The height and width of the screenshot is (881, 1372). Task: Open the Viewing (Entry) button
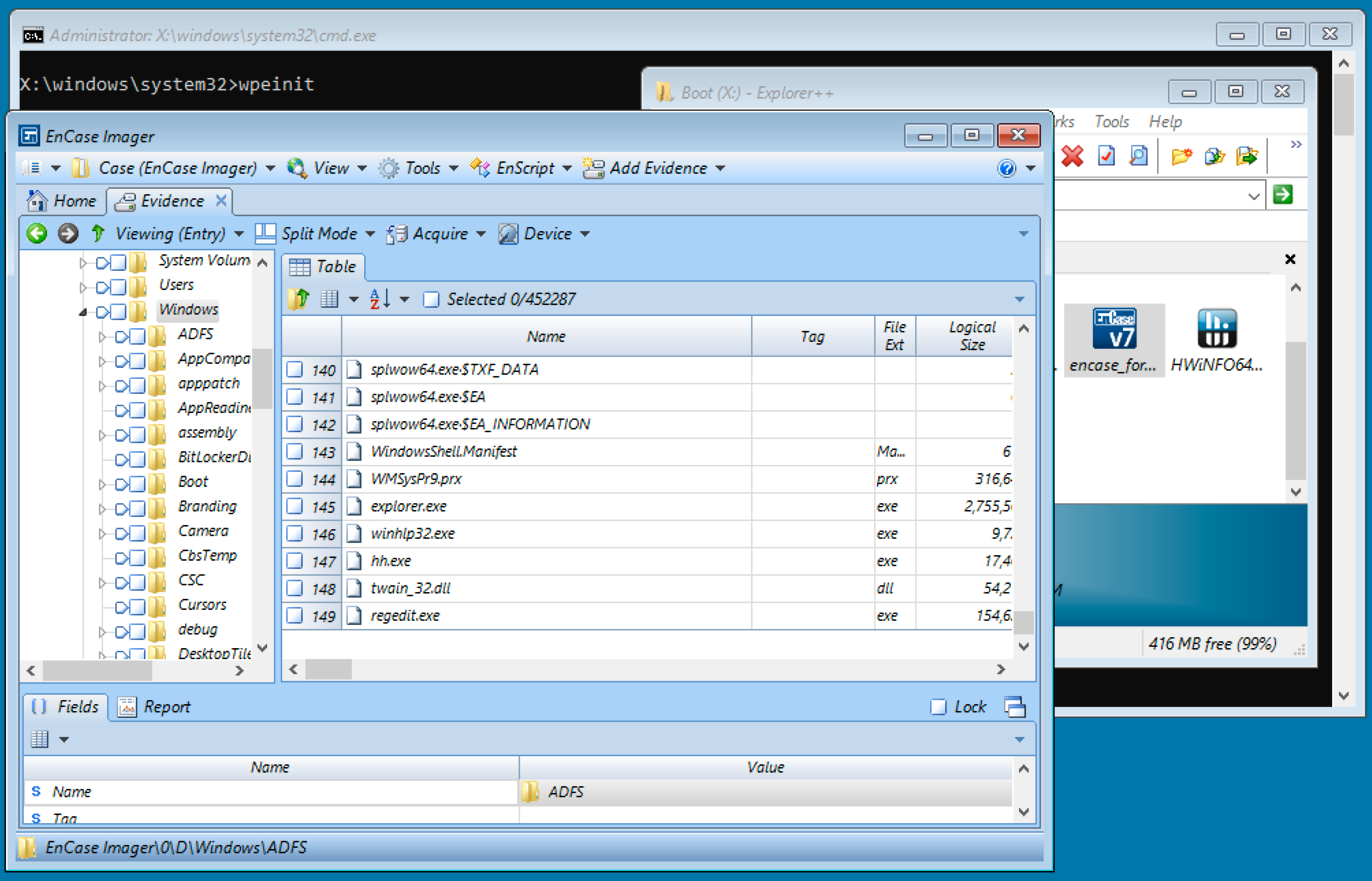[x=180, y=234]
